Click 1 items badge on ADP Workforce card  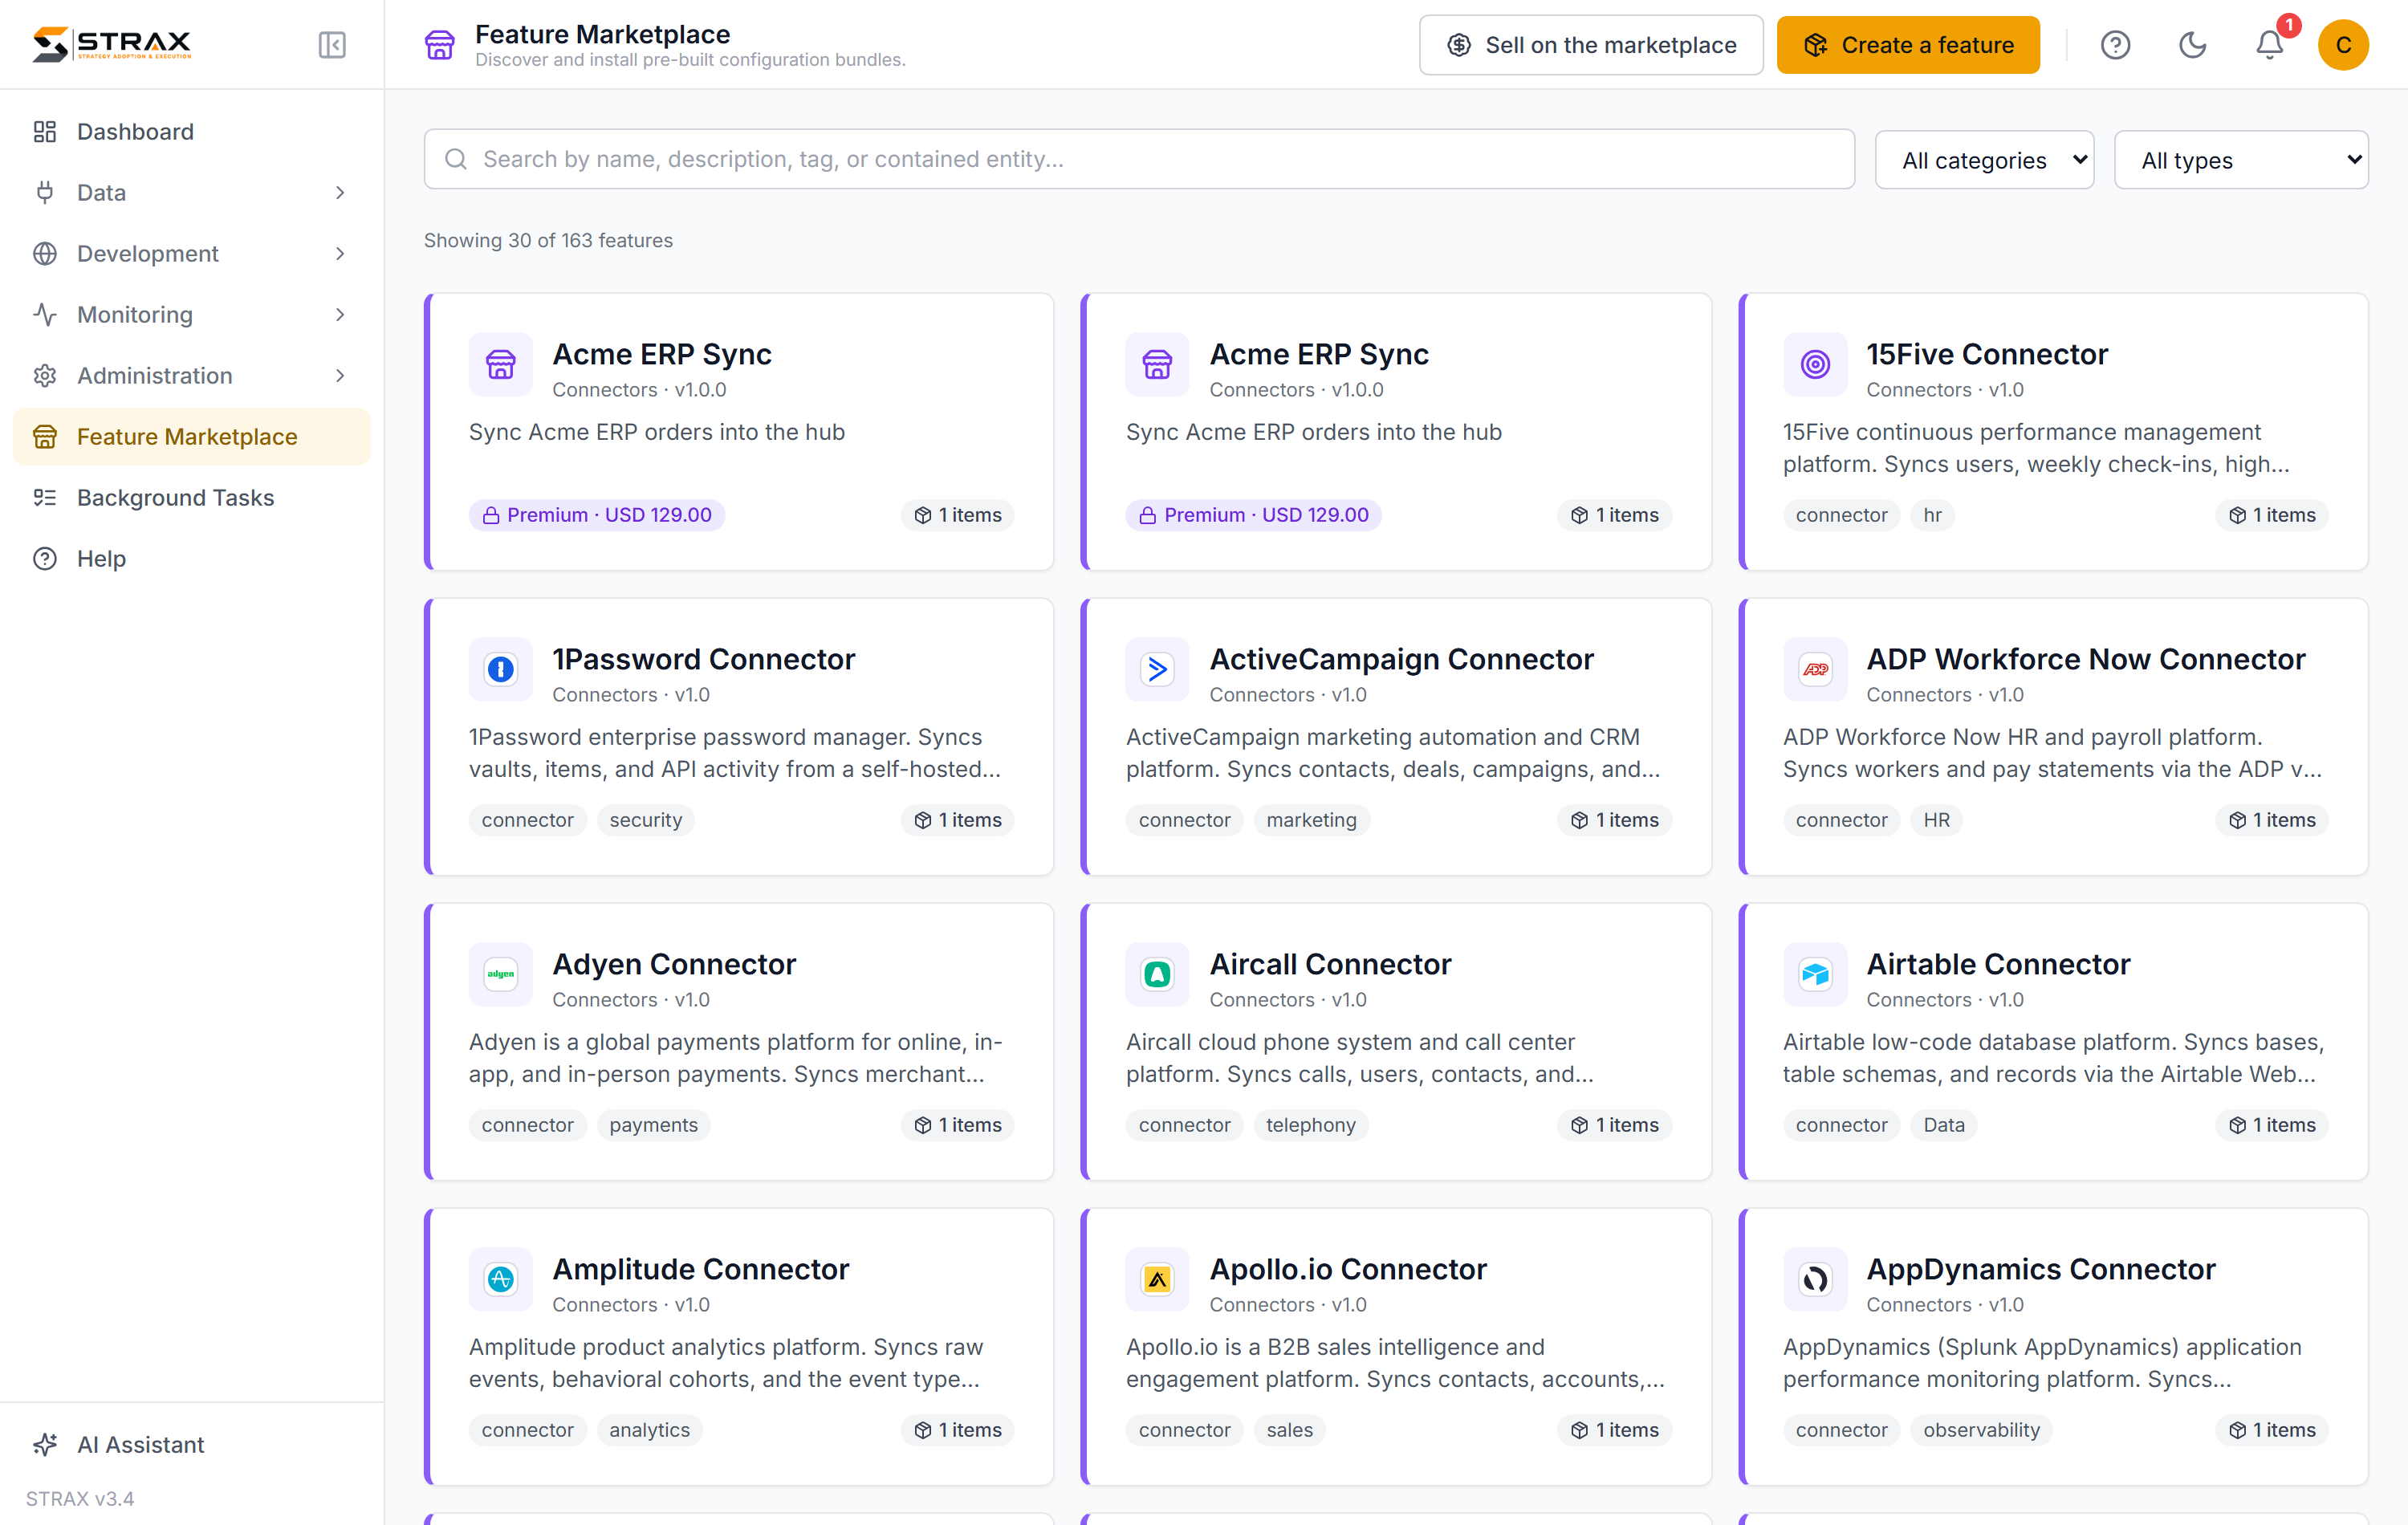pos(2271,820)
